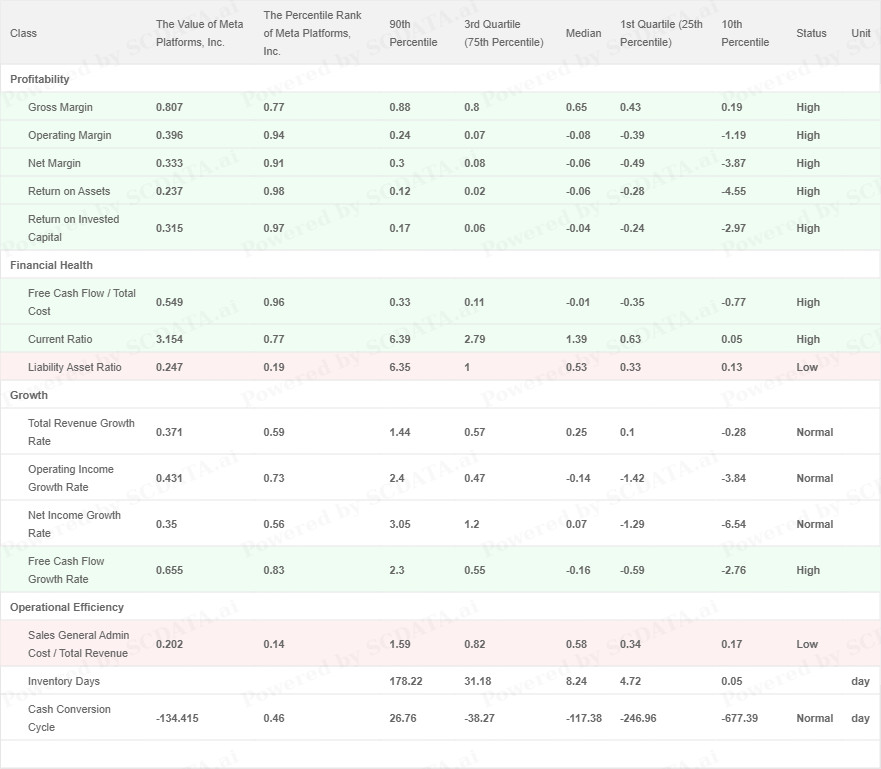Click the Total Revenue Growth Rate label

click(x=81, y=432)
